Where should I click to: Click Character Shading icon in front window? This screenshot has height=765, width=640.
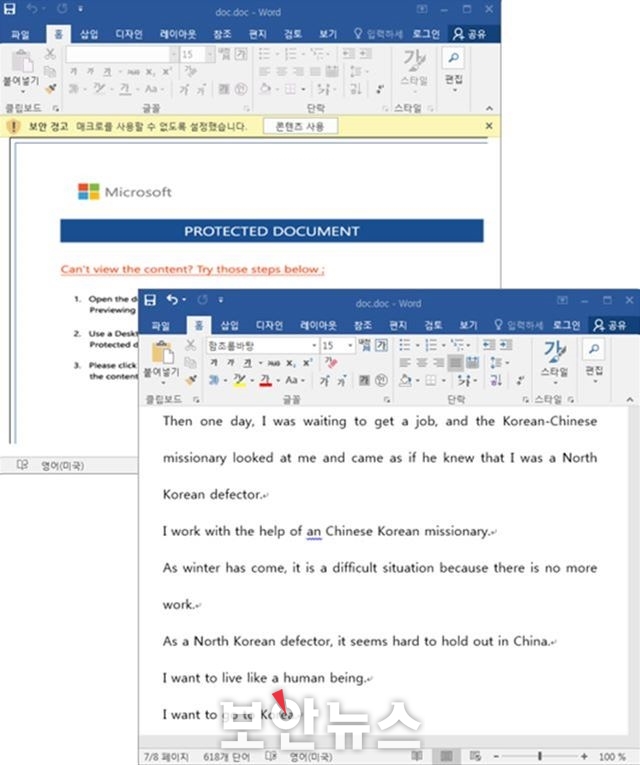364,380
